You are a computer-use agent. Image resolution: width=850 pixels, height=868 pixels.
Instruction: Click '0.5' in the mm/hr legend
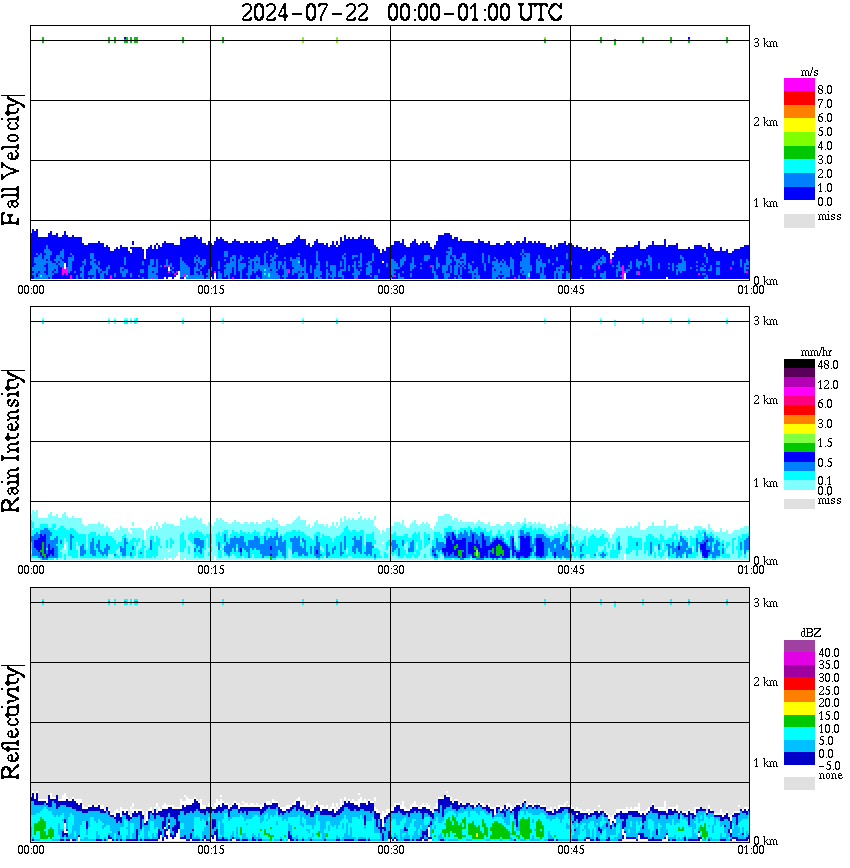point(825,462)
